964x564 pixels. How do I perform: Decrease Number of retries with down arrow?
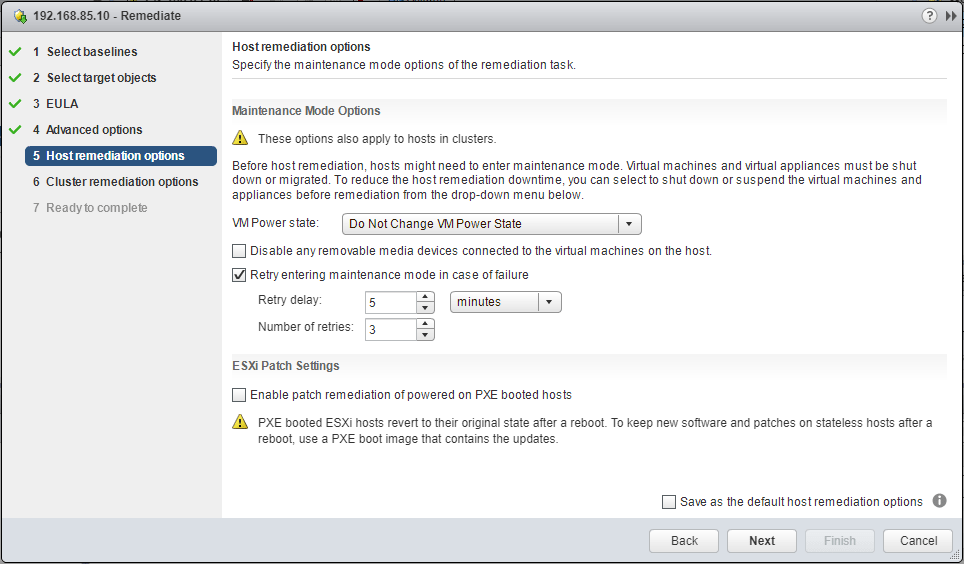pyautogui.click(x=425, y=335)
